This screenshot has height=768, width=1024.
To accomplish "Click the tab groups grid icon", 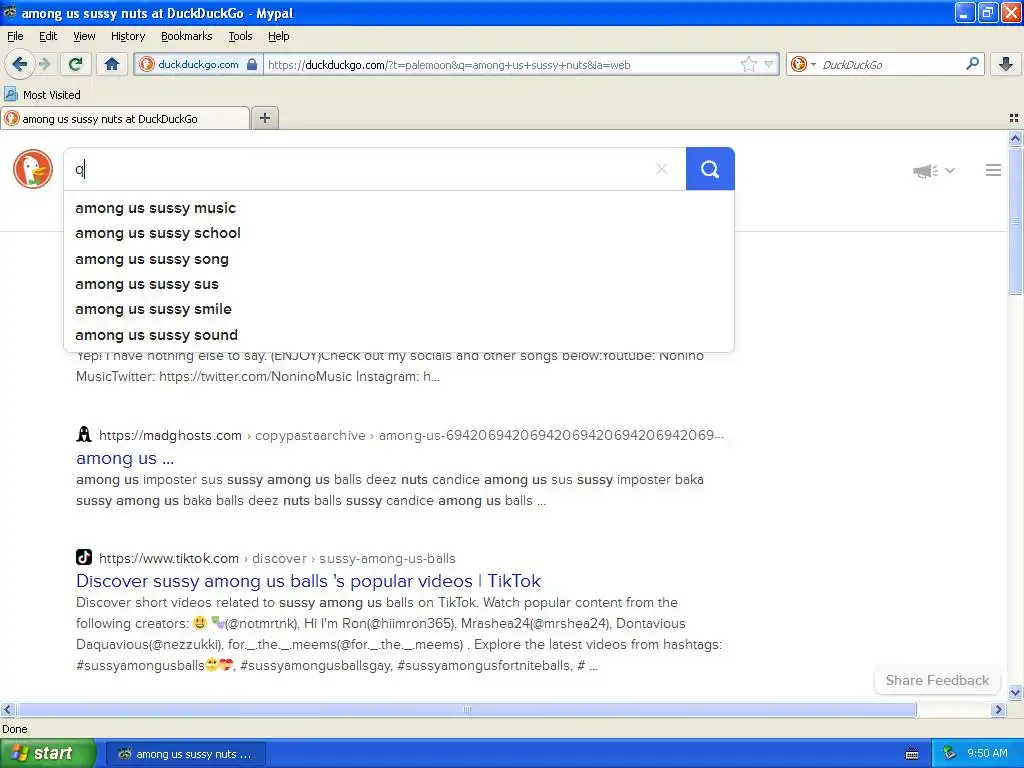I will point(1014,118).
